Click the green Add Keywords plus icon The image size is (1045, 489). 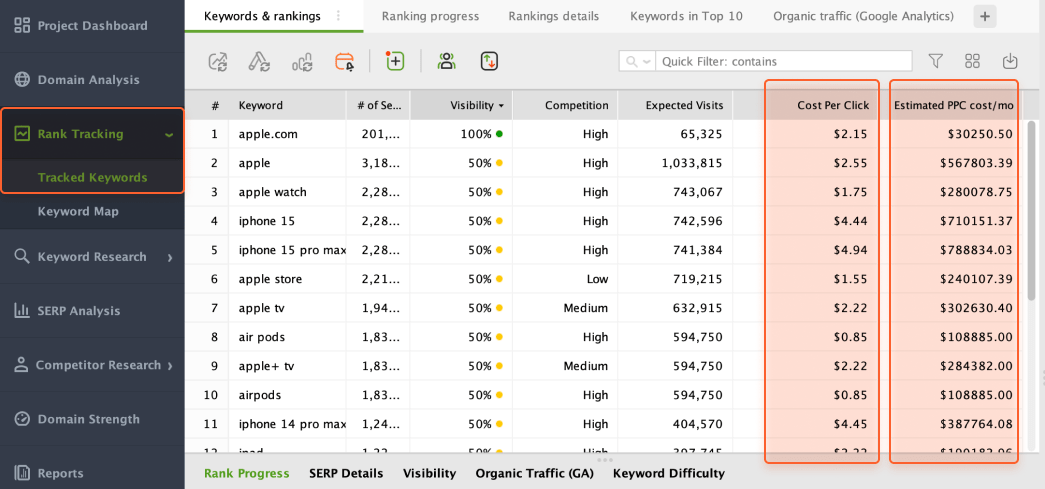coord(395,61)
